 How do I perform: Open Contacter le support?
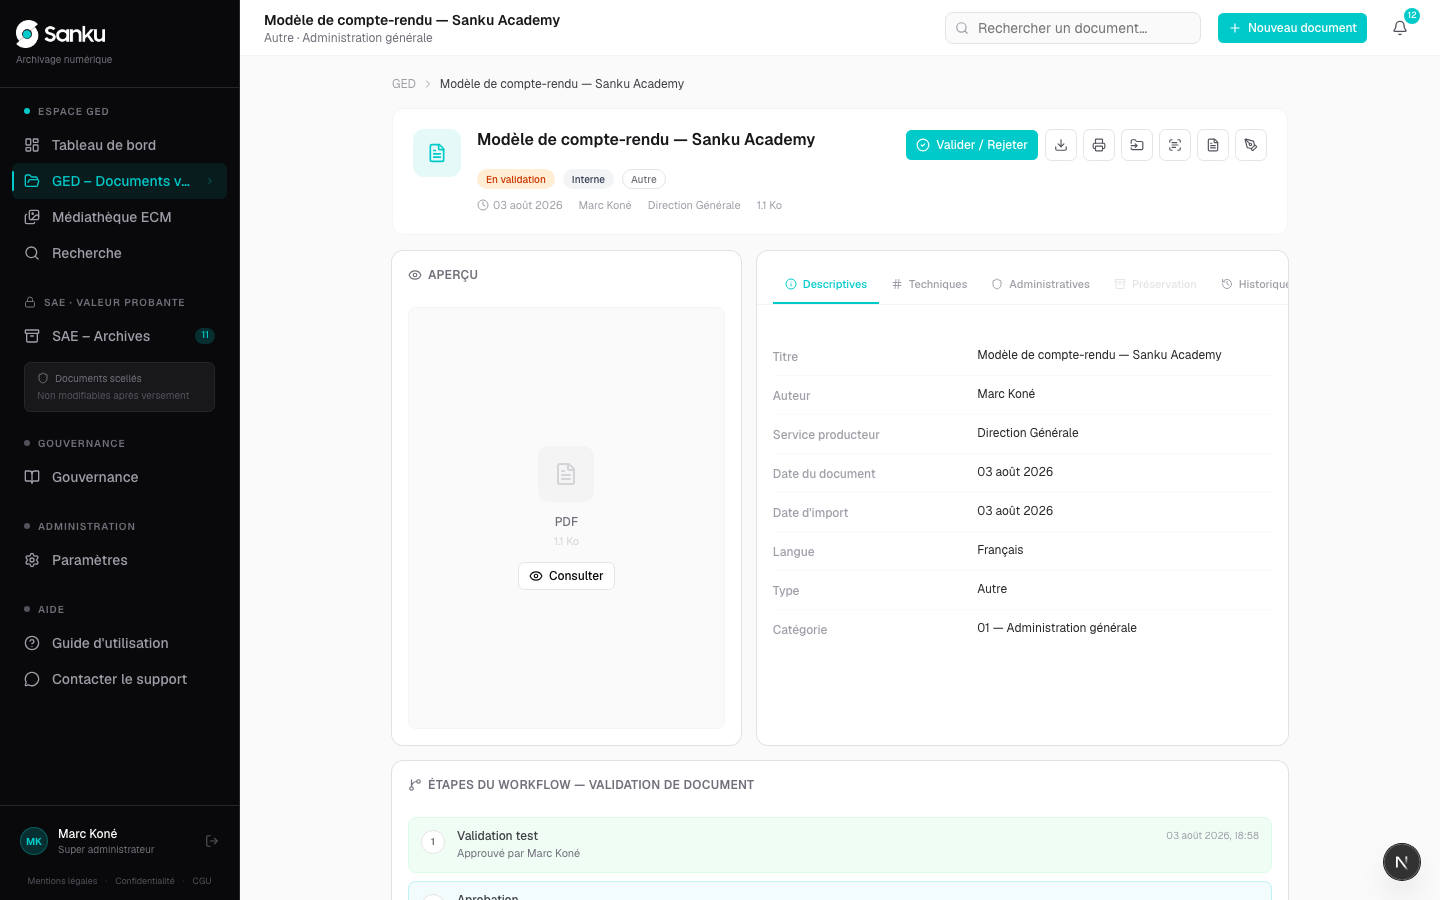point(120,679)
